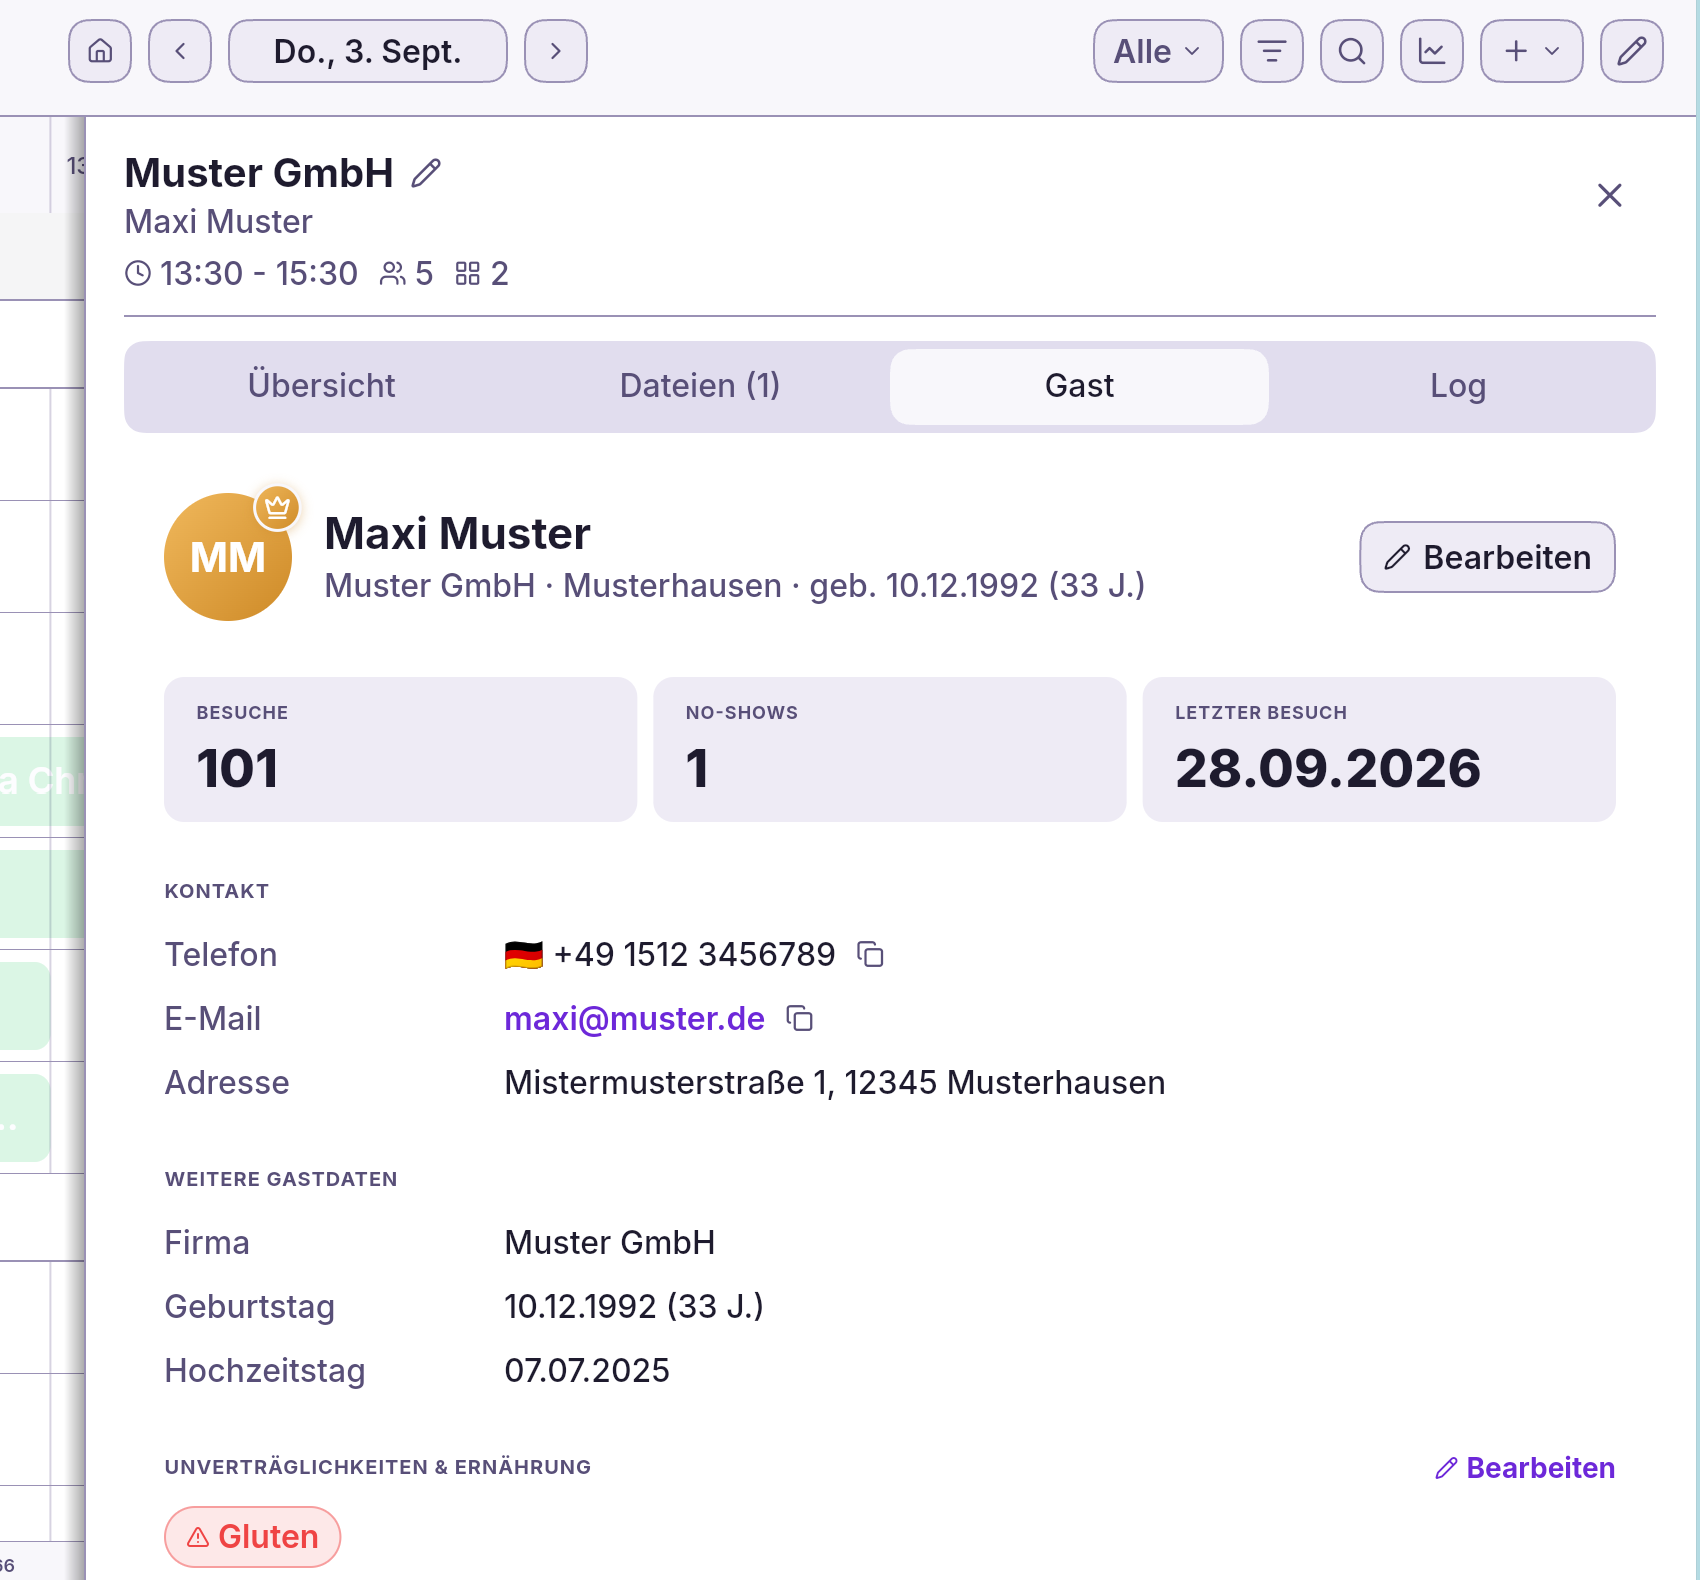Close the reservation detail panel
The width and height of the screenshot is (1700, 1580).
1610,195
